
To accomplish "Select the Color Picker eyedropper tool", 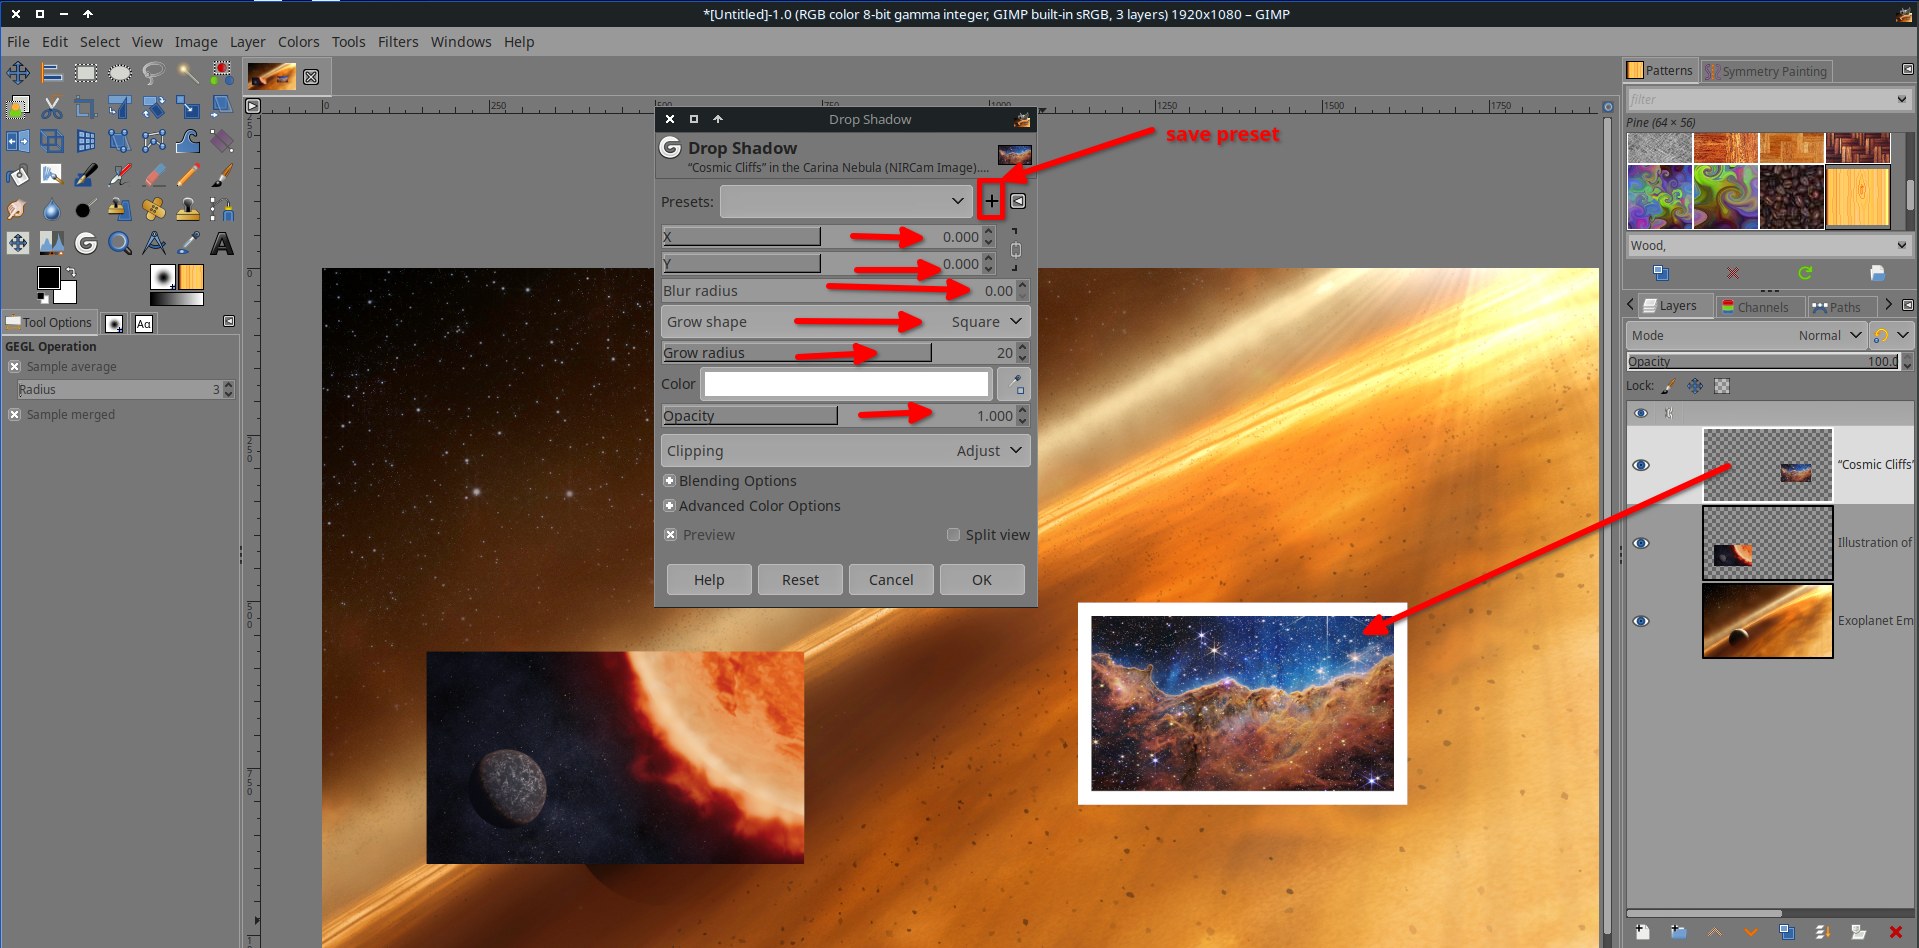I will pos(188,243).
